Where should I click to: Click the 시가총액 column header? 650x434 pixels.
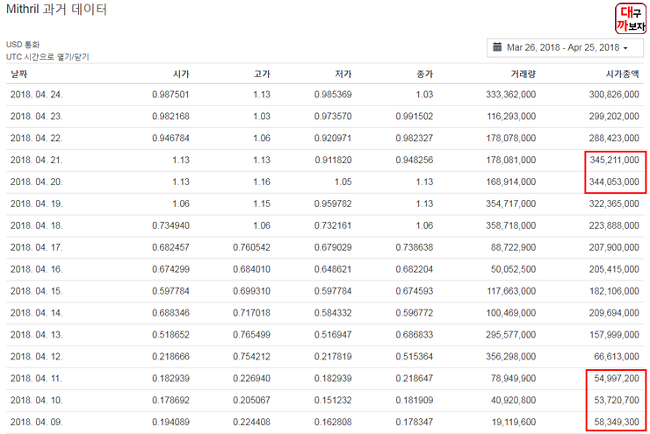pyautogui.click(x=623, y=74)
